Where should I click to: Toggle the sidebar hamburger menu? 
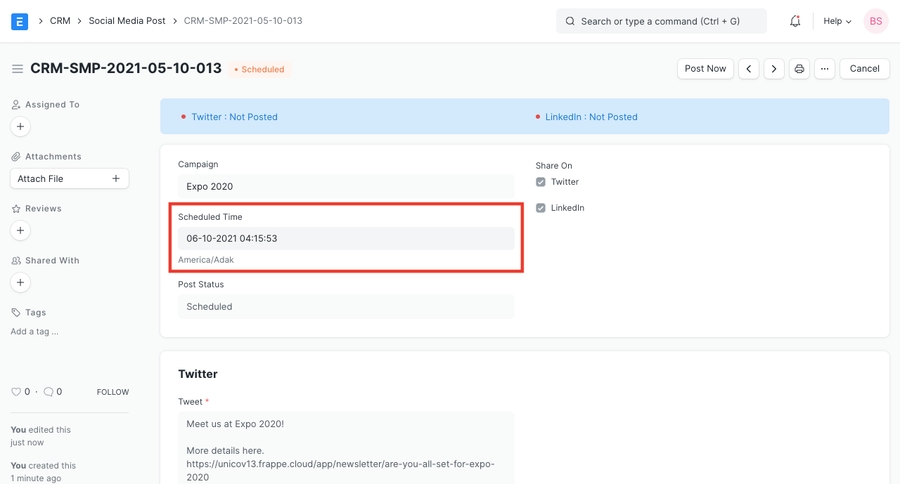click(x=17, y=69)
